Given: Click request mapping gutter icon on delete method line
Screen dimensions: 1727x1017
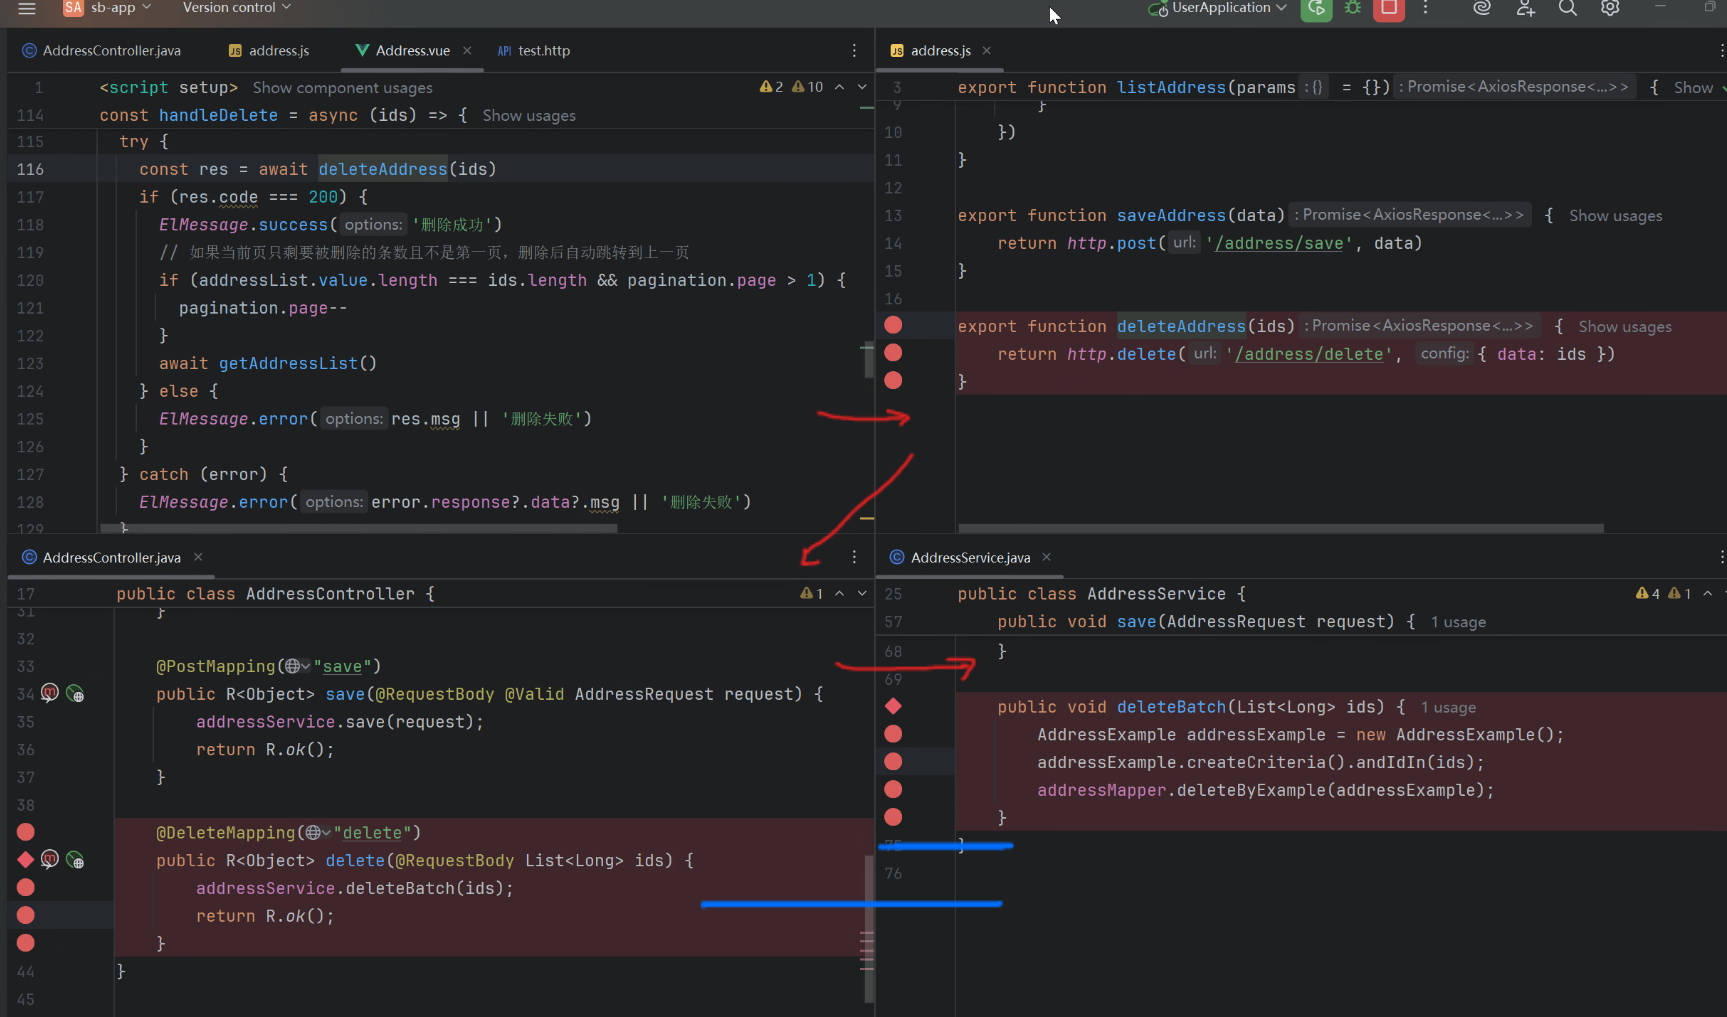Looking at the screenshot, I should click(49, 859).
